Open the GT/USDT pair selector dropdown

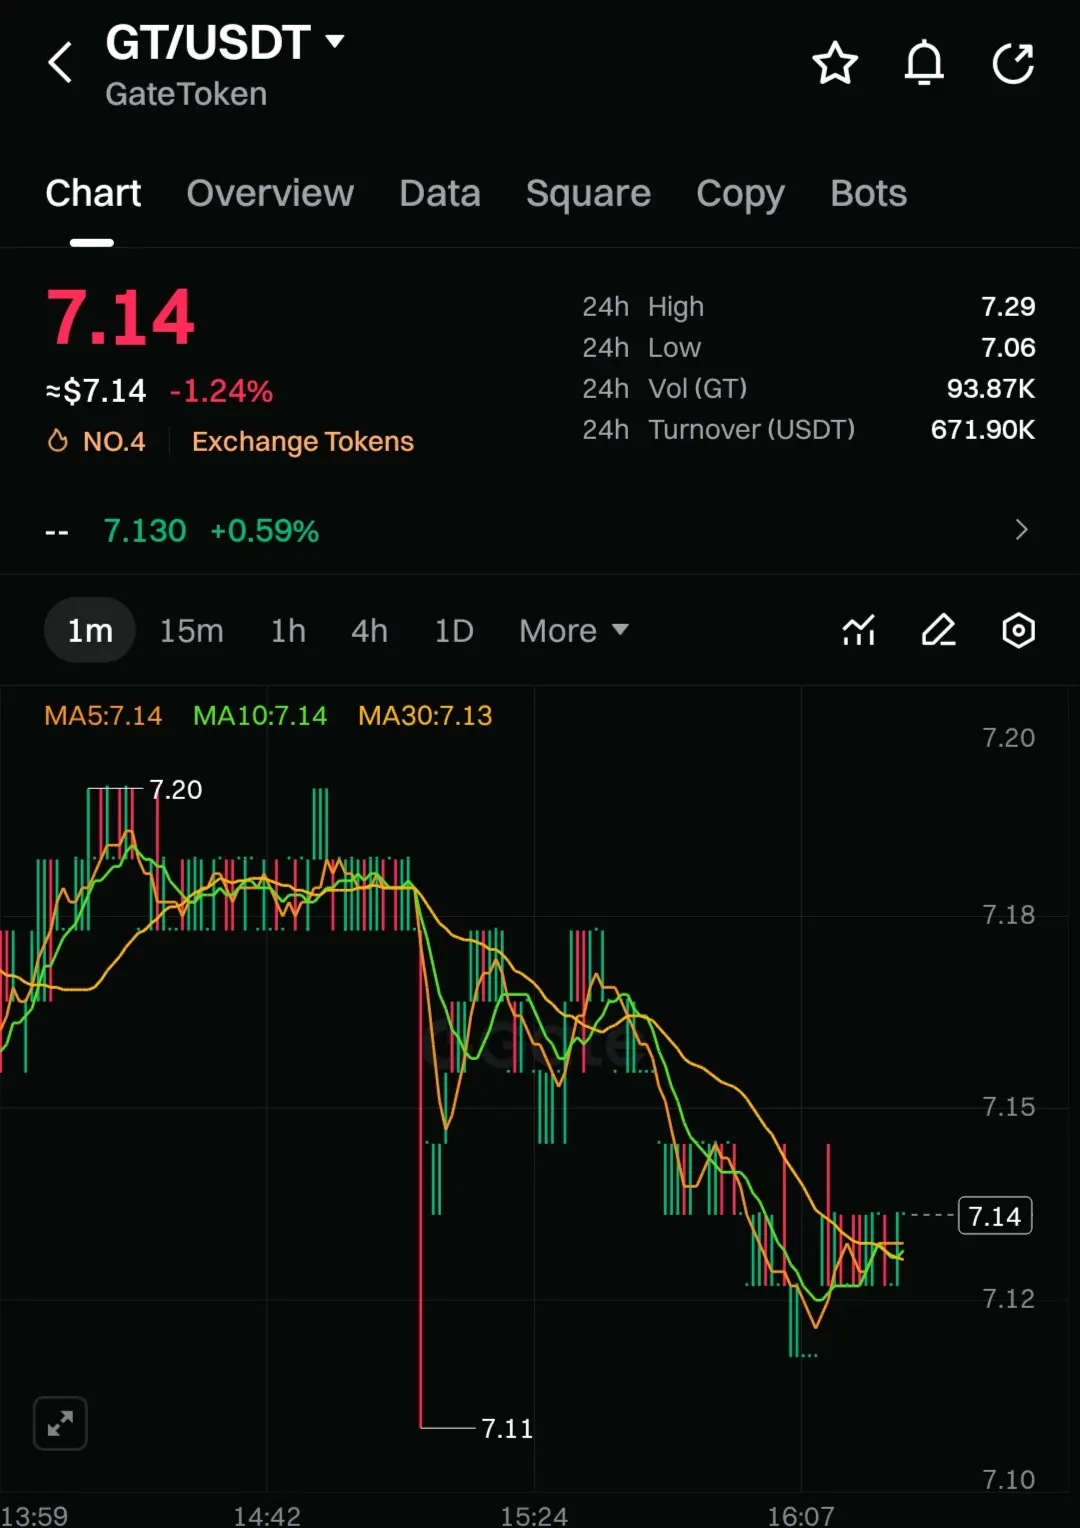(x=225, y=42)
